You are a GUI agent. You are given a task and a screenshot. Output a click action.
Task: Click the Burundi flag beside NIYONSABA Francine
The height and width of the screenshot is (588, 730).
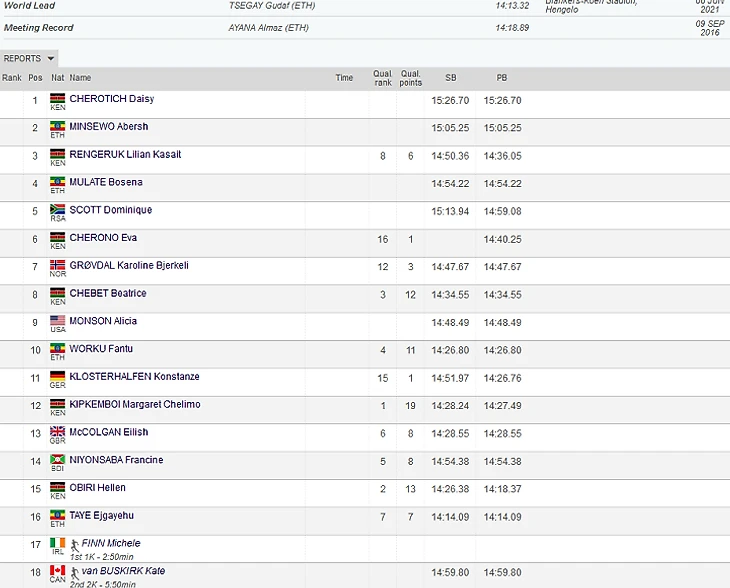(x=57, y=459)
